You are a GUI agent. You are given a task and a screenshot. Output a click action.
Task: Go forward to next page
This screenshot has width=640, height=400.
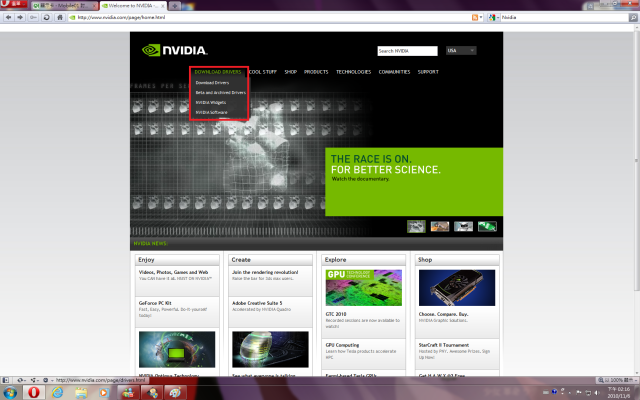pyautogui.click(x=20, y=17)
